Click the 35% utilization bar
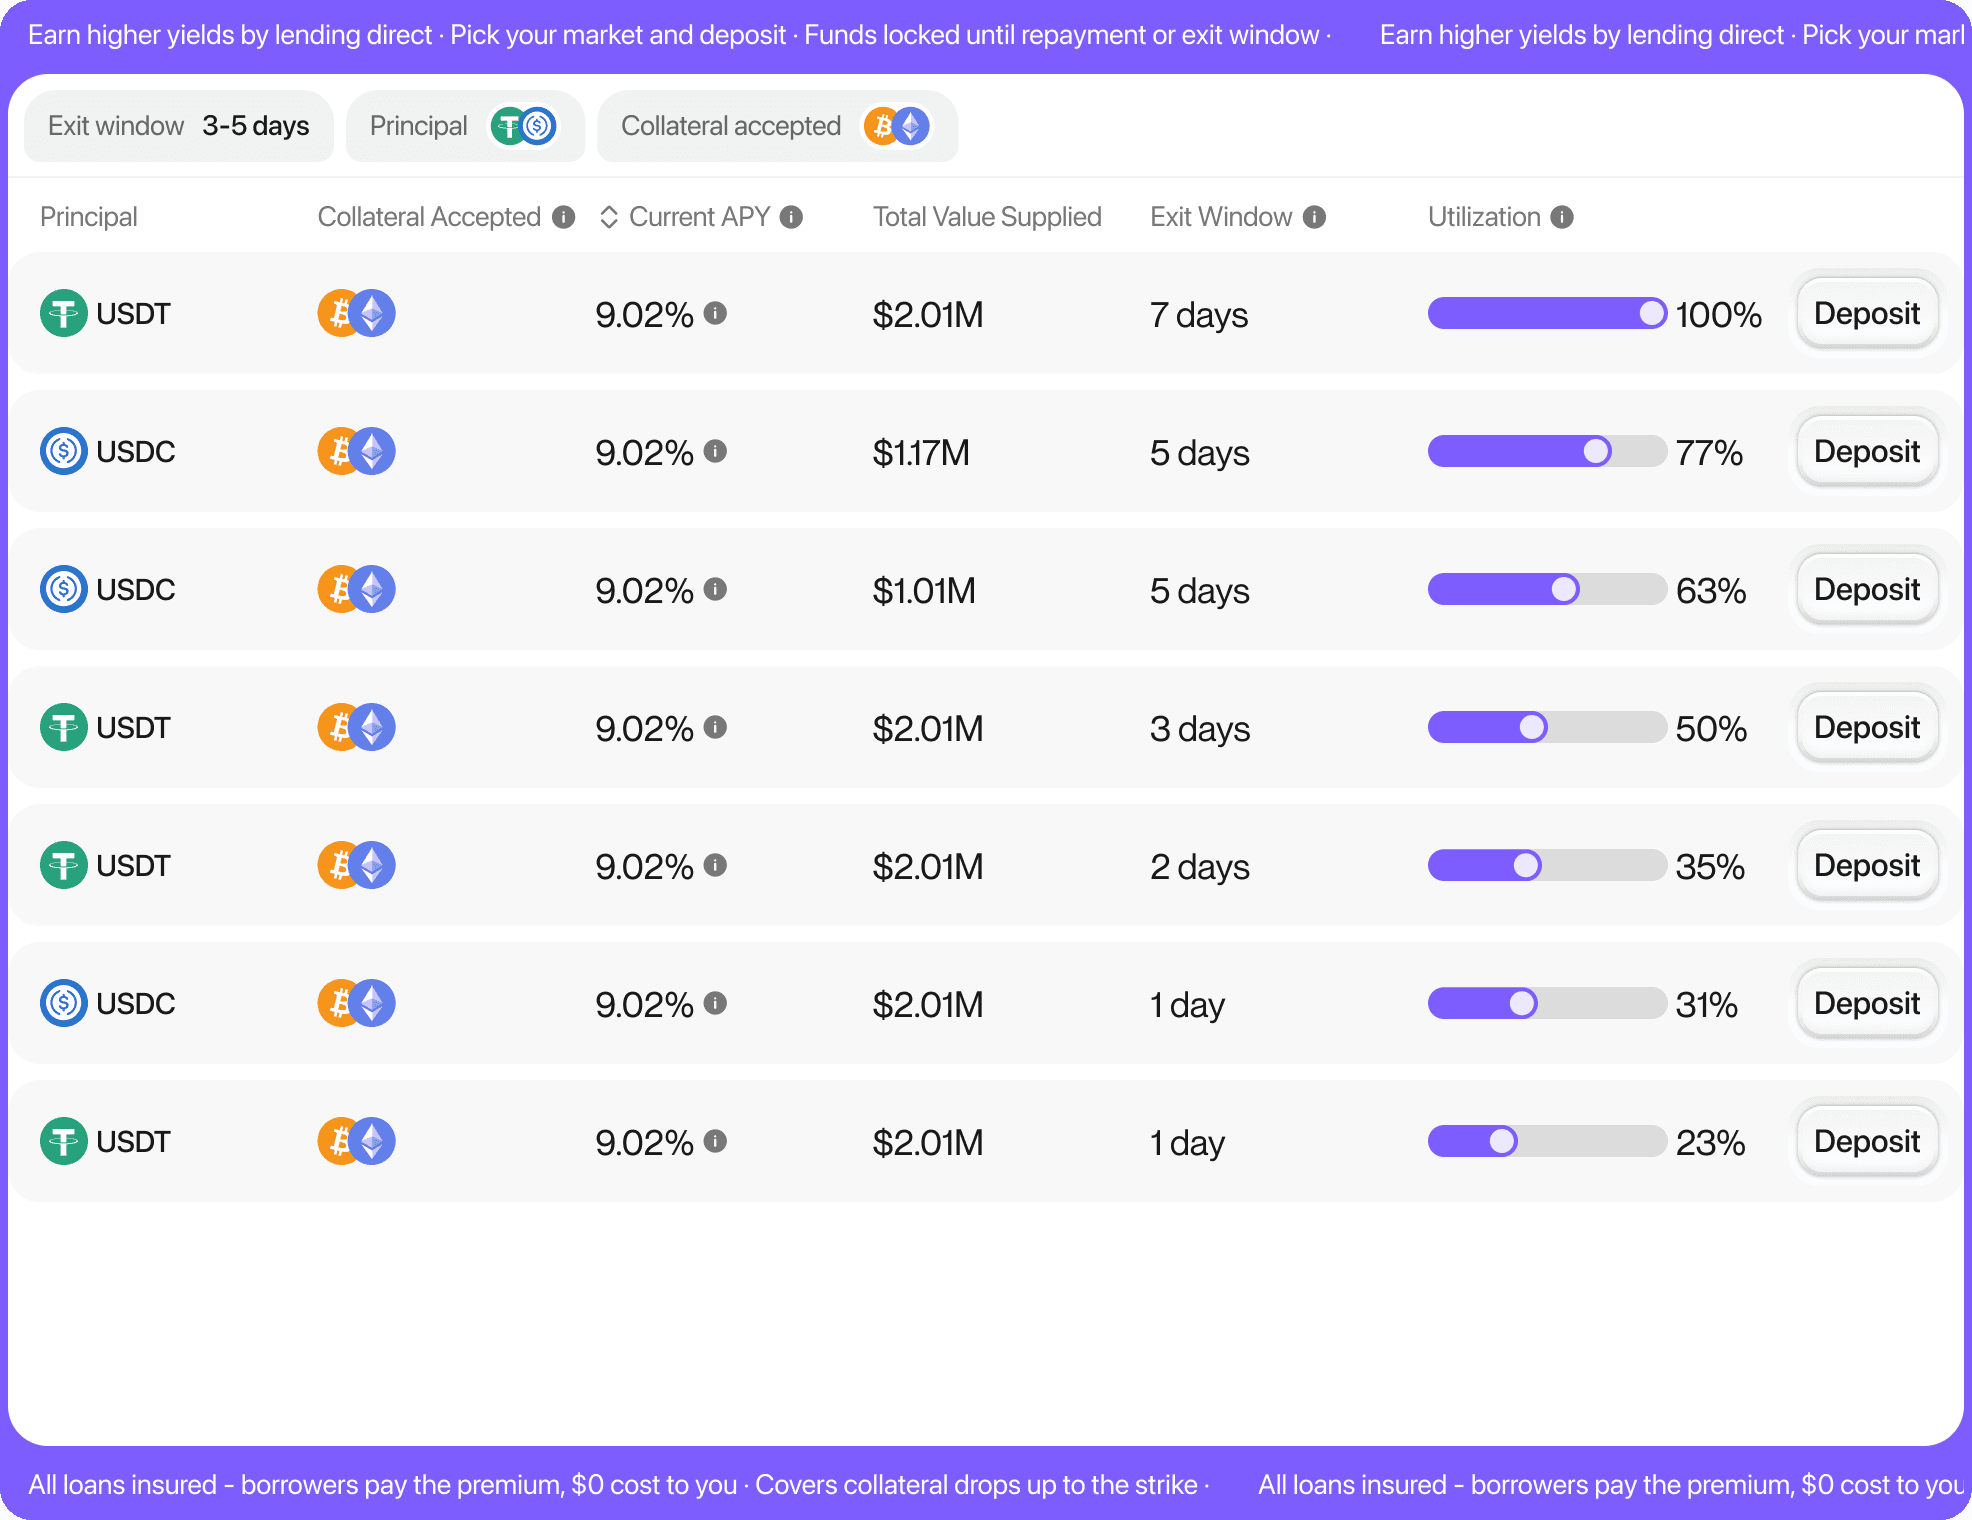Viewport: 1972px width, 1520px height. click(x=1547, y=865)
